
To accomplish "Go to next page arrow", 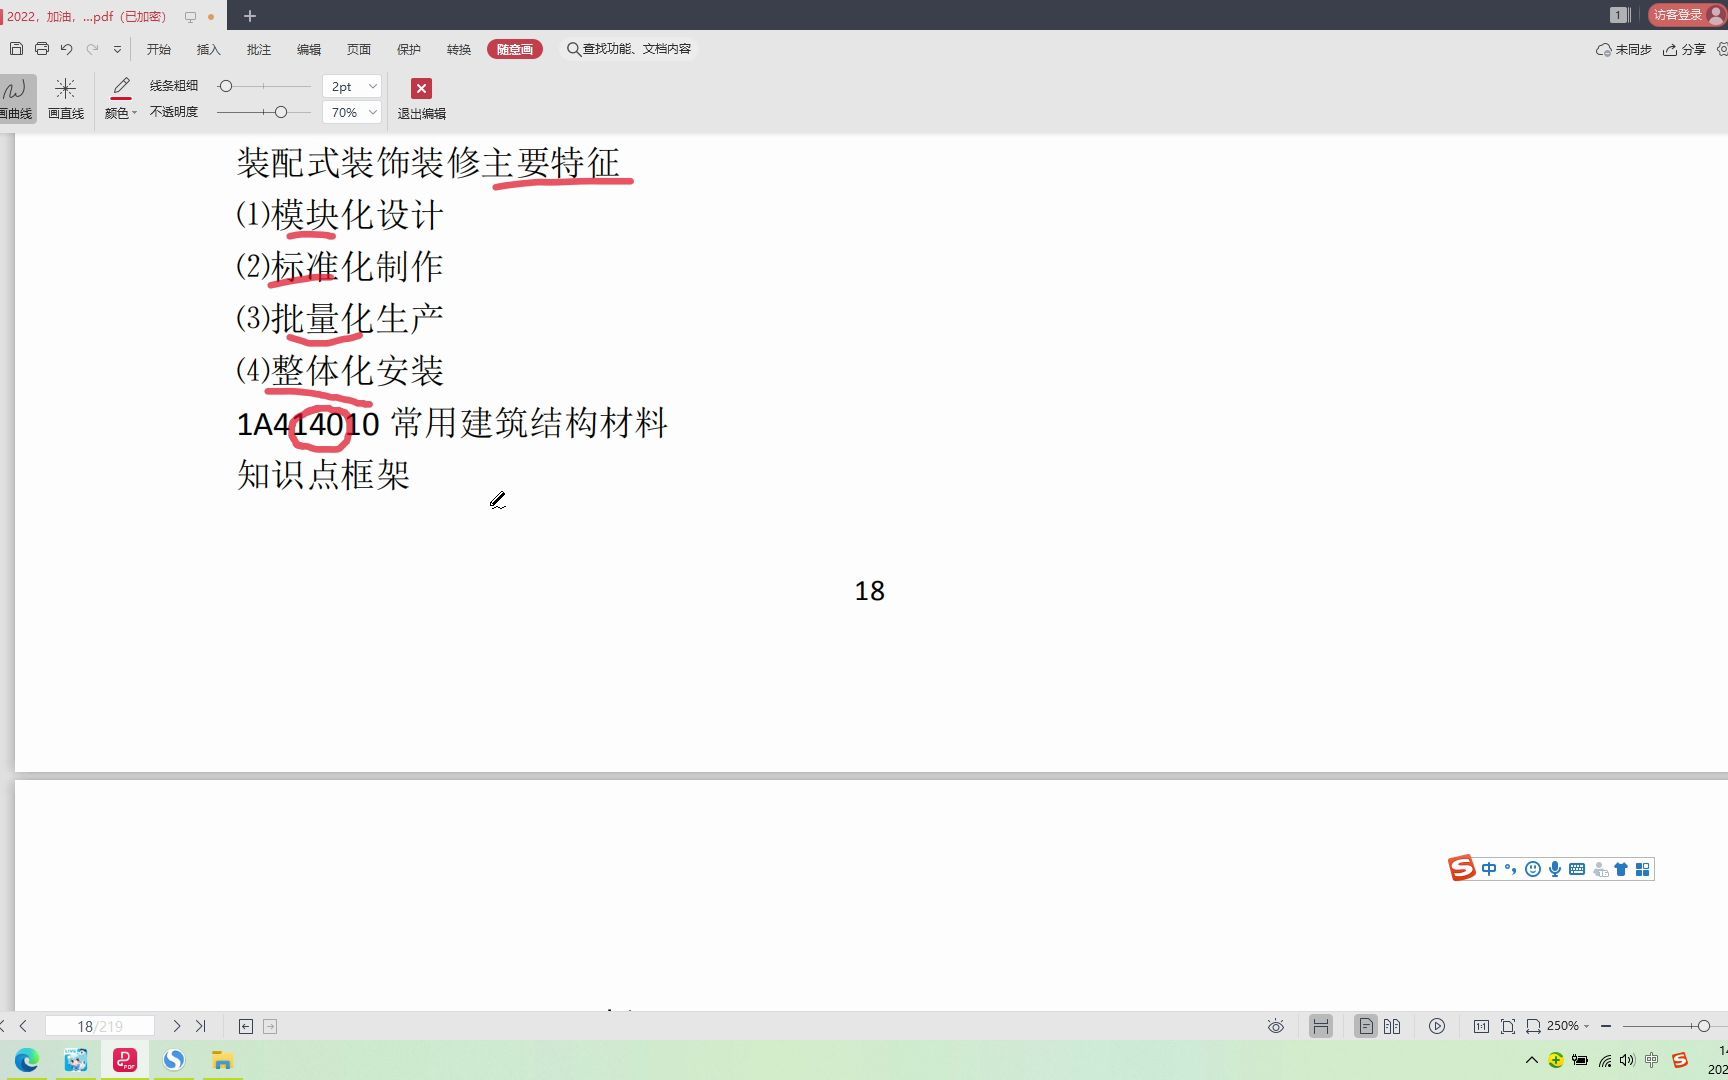I will (177, 1026).
